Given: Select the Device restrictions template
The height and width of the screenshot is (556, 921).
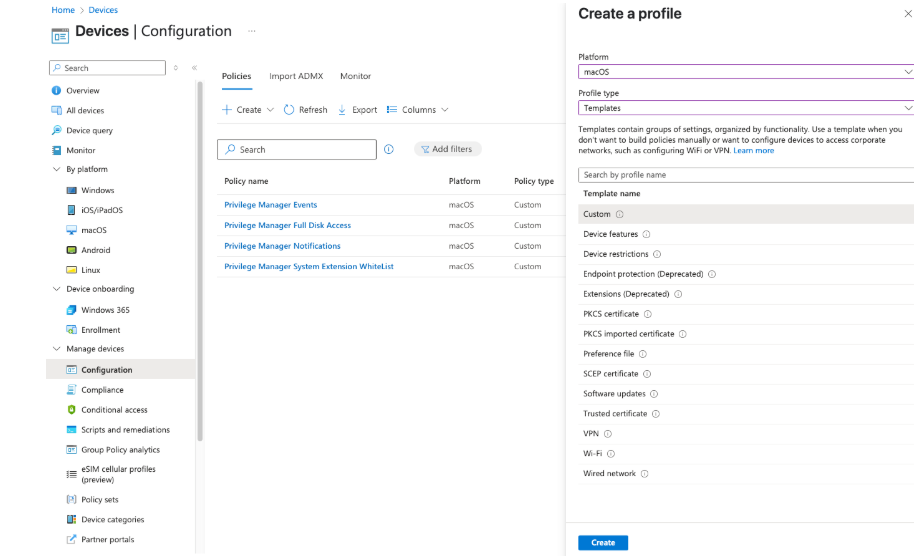Looking at the screenshot, I should click(746, 254).
